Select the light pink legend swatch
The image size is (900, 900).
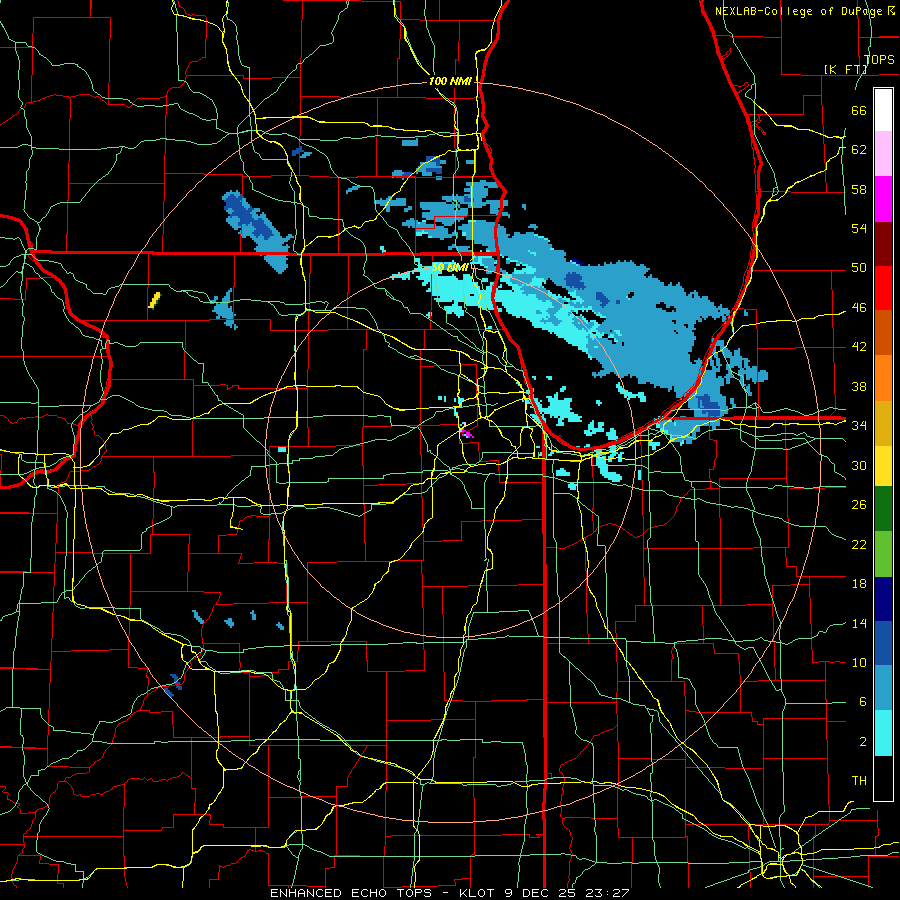tap(883, 153)
